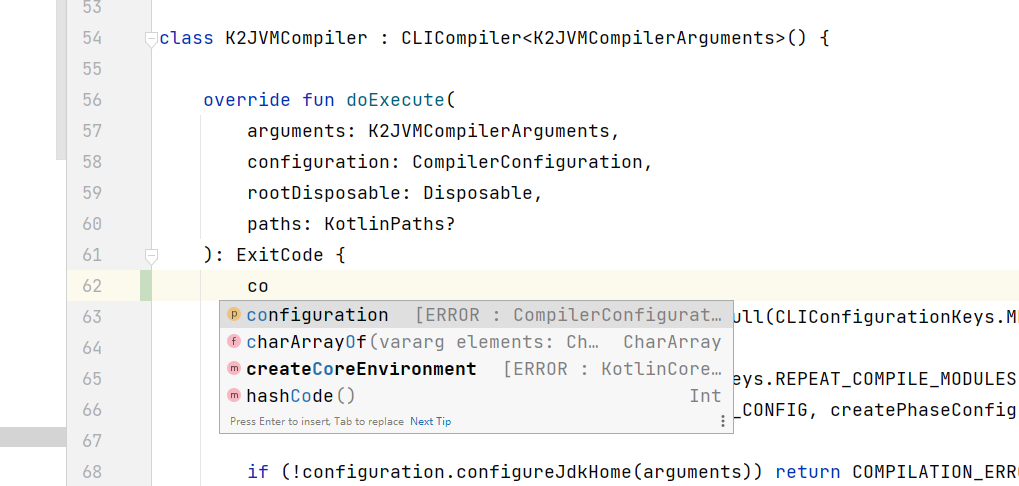Click the doExecute function name
Image resolution: width=1019 pixels, height=486 pixels.
pyautogui.click(x=396, y=100)
